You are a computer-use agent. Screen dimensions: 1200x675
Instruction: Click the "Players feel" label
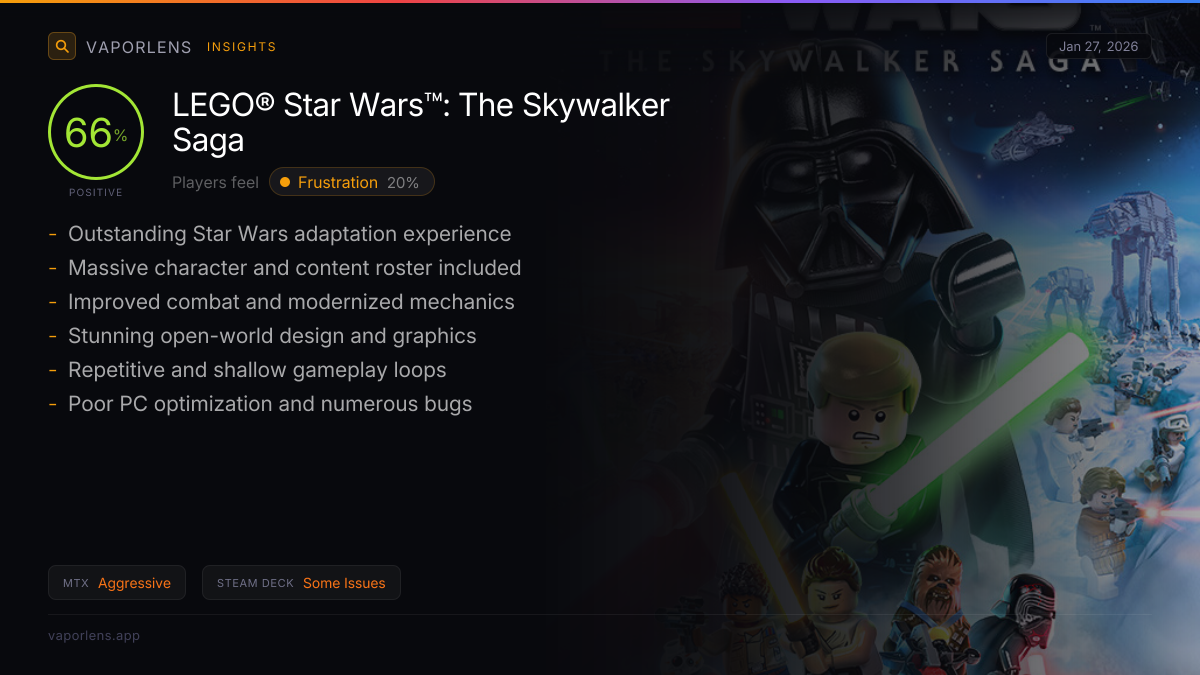point(215,182)
